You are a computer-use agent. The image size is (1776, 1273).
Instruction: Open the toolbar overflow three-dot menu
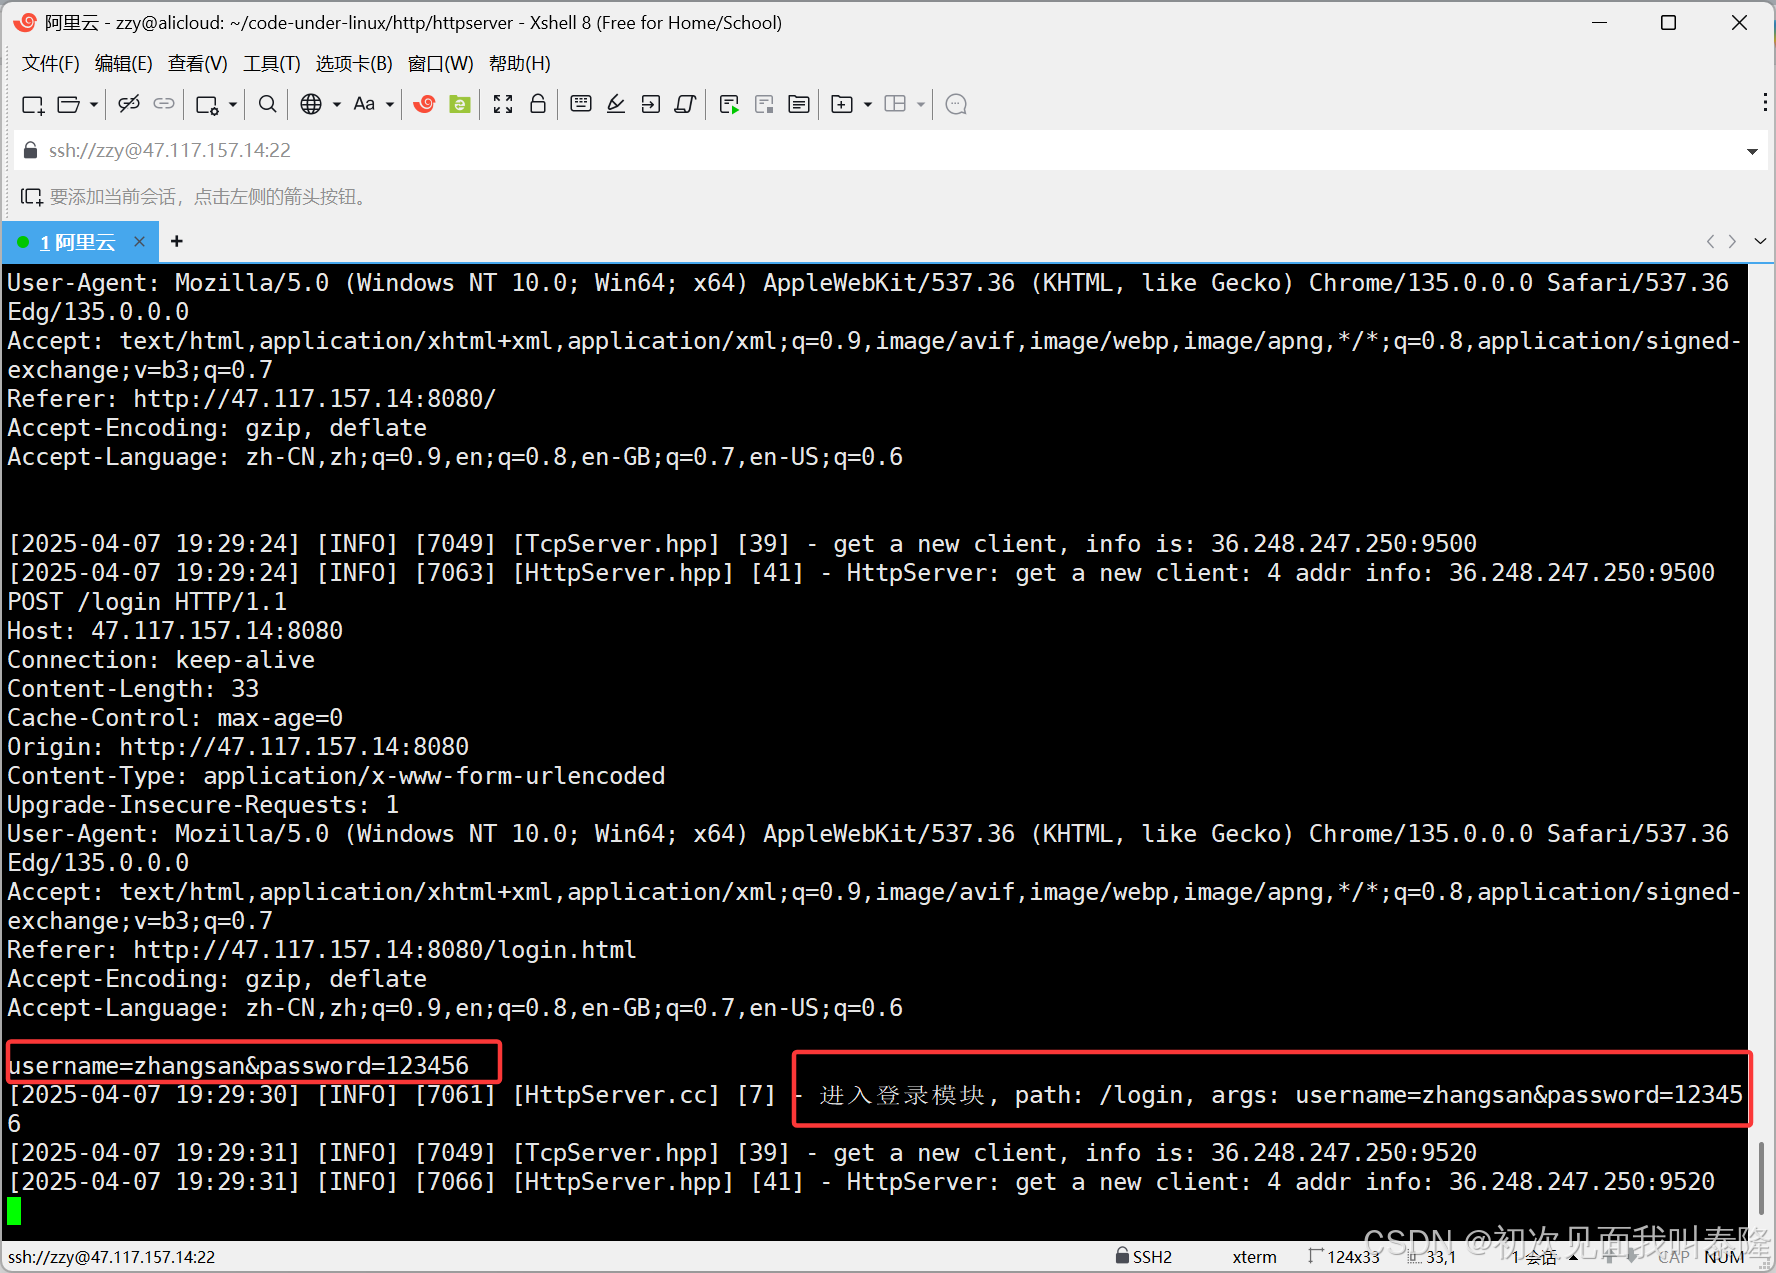(x=1765, y=103)
